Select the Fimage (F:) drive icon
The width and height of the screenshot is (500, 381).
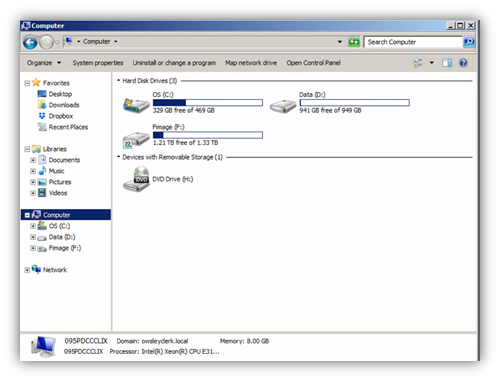(x=136, y=139)
